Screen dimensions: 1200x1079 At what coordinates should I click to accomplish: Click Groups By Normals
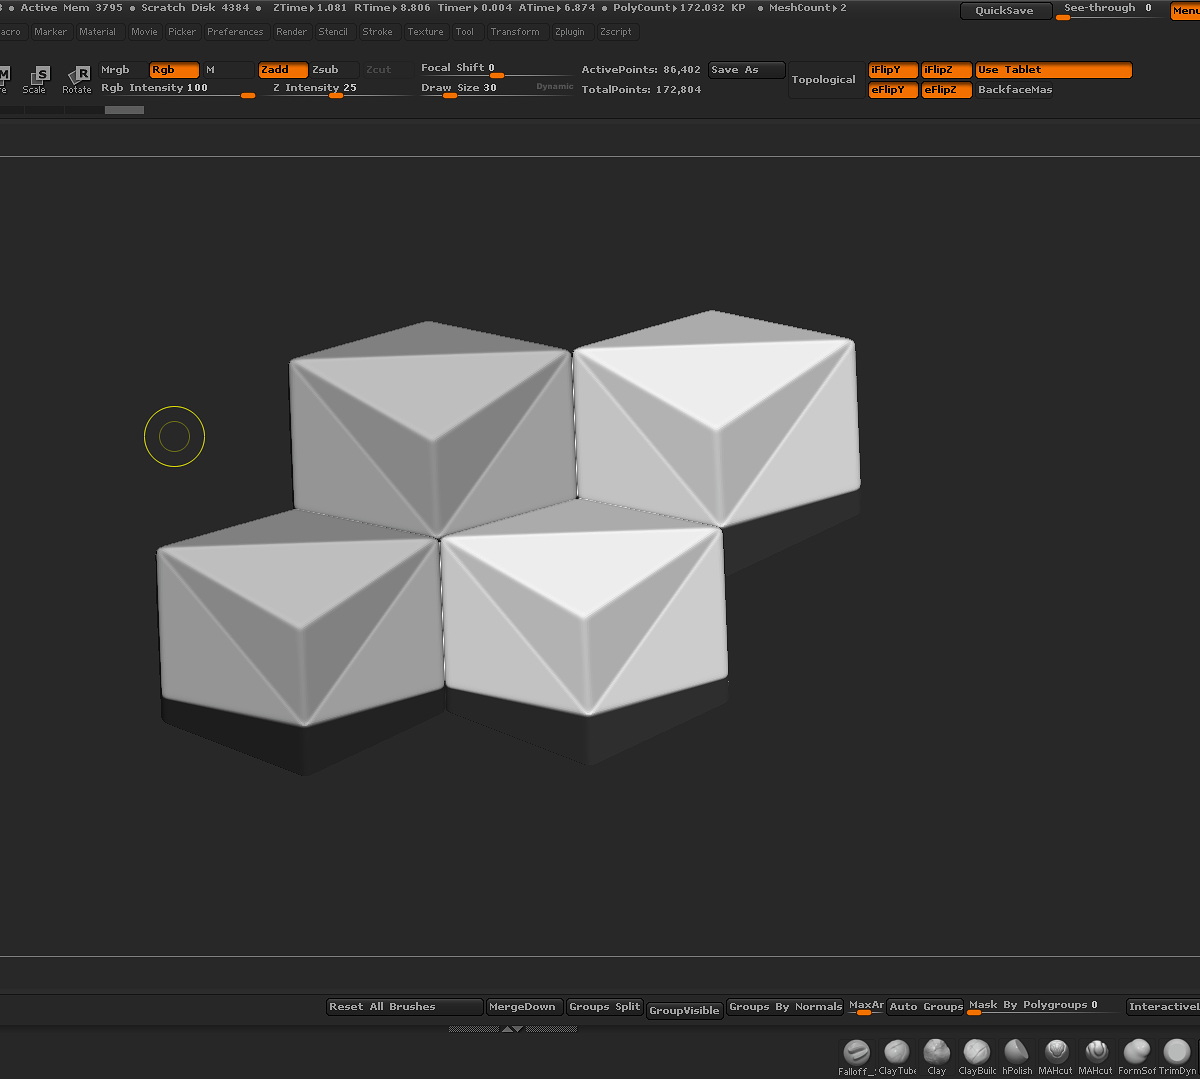pyautogui.click(x=785, y=1007)
